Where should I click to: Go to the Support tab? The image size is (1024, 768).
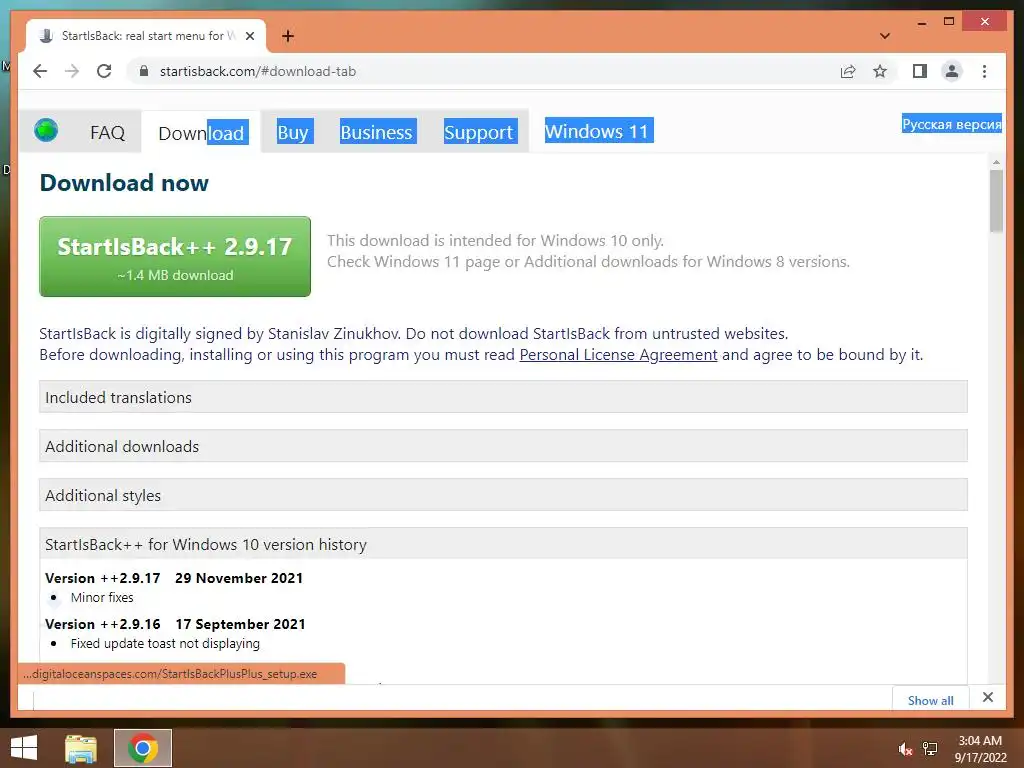coord(479,132)
